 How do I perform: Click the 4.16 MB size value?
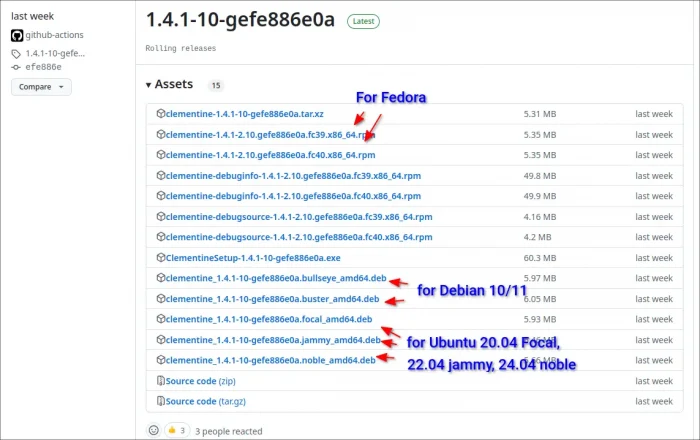[x=540, y=217]
